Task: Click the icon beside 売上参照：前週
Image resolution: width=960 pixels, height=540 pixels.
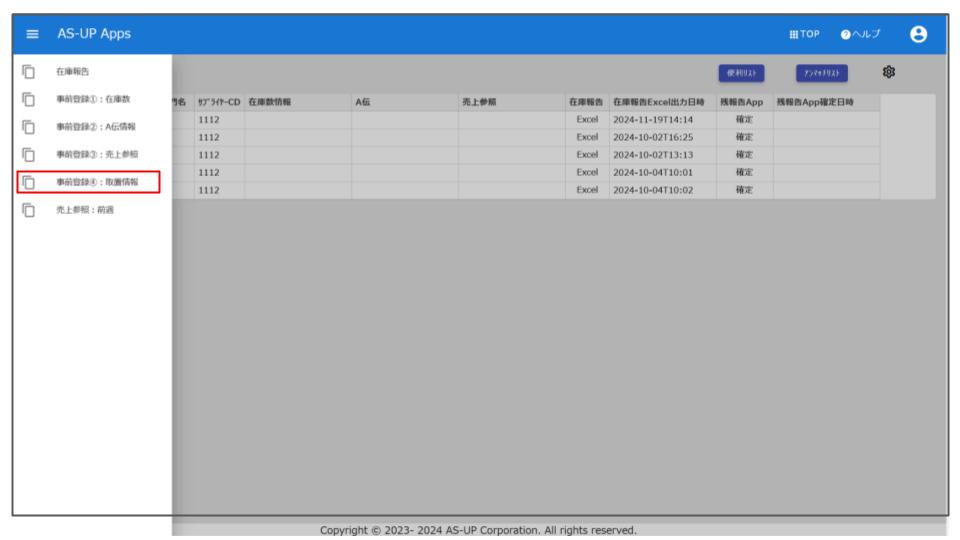Action: pos(29,210)
